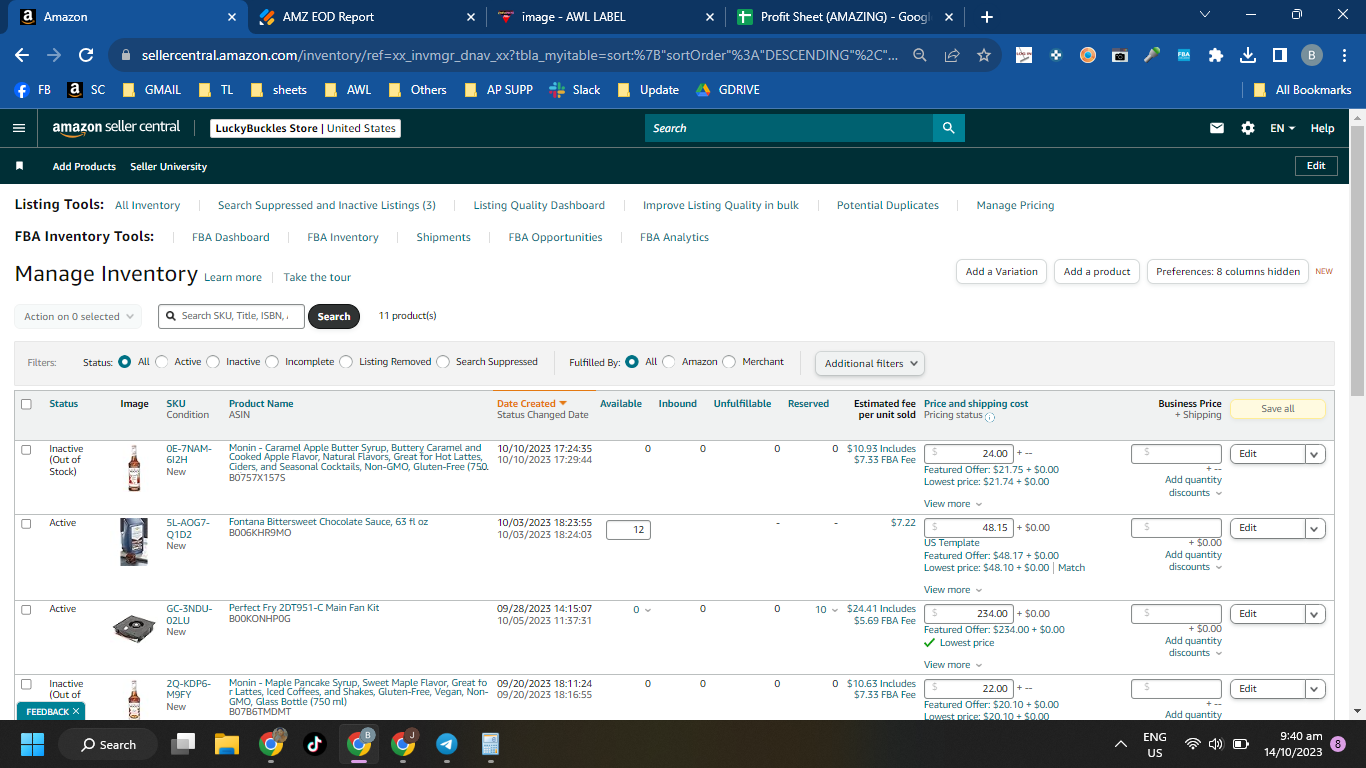Bookmark this page with the star icon
Viewport: 1366px width, 768px height.
pos(984,56)
